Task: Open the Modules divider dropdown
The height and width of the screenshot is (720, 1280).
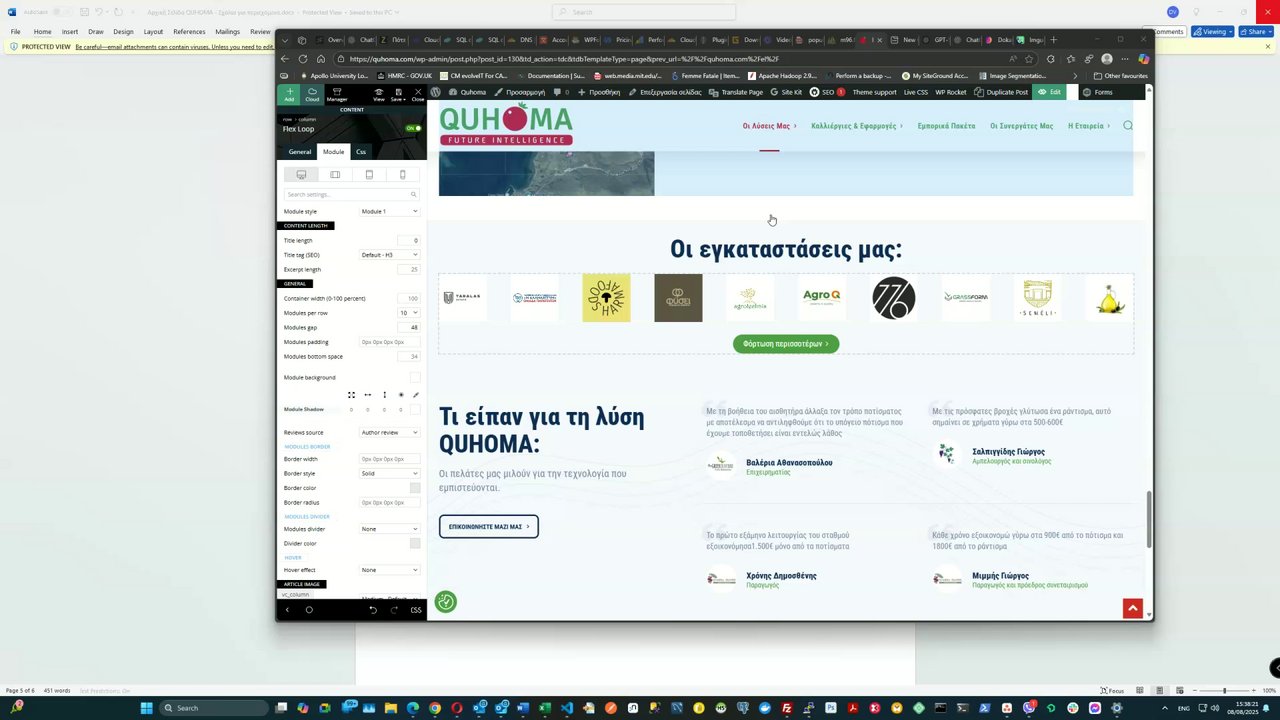Action: click(389, 529)
